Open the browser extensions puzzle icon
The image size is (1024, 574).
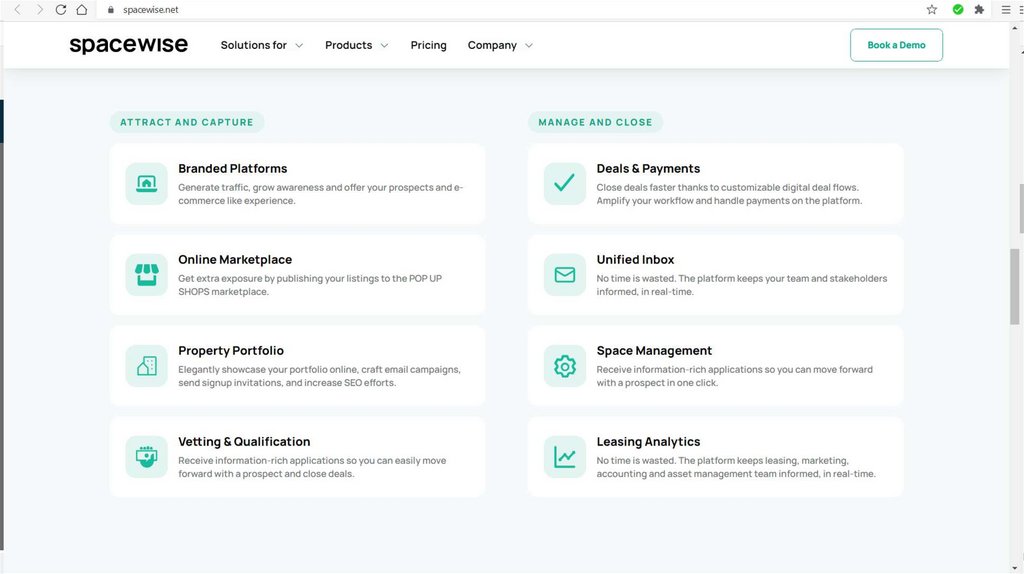point(979,10)
